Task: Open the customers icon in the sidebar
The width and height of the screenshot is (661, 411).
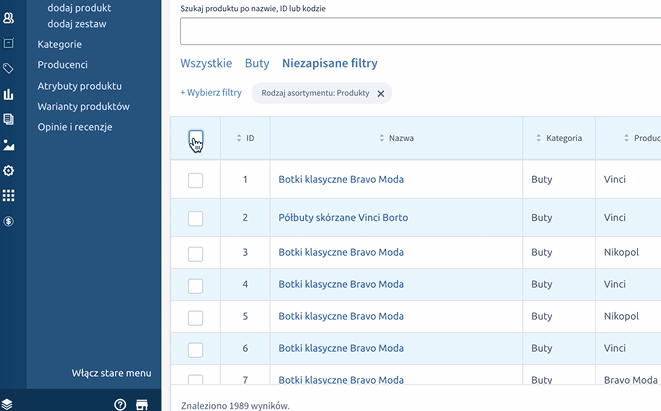Action: click(x=8, y=17)
